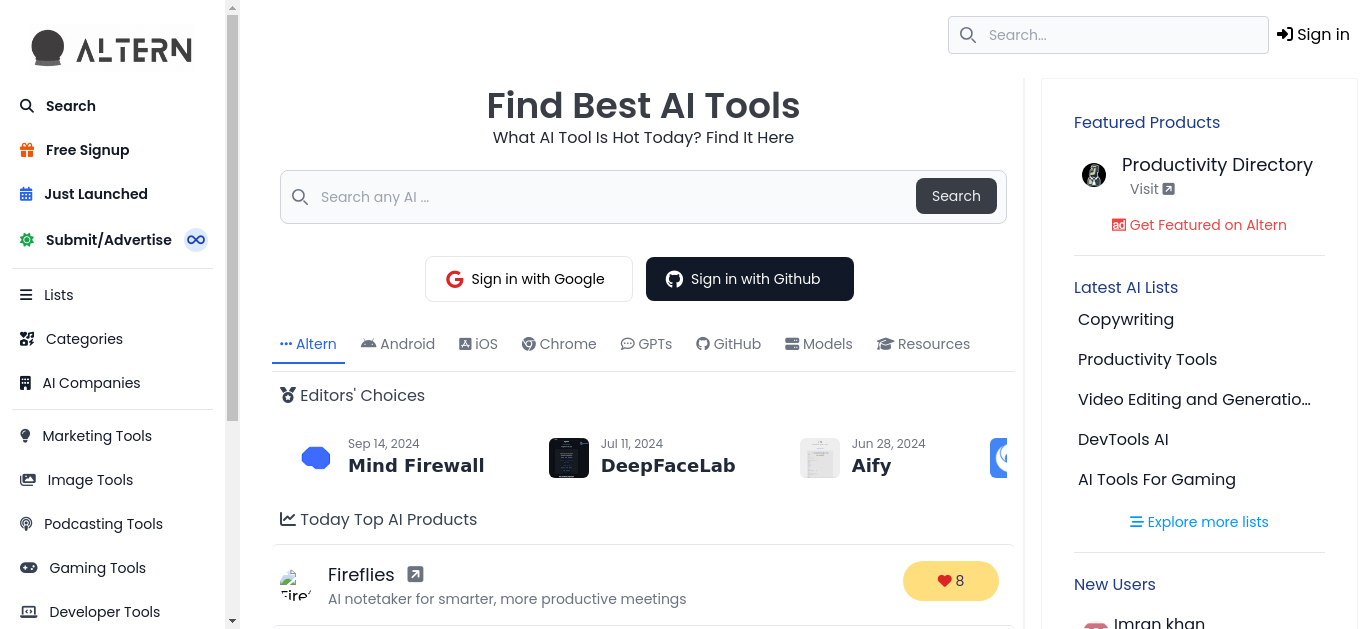
Task: Click the gamepad icon beside Gaming Tools
Action: [29, 568]
